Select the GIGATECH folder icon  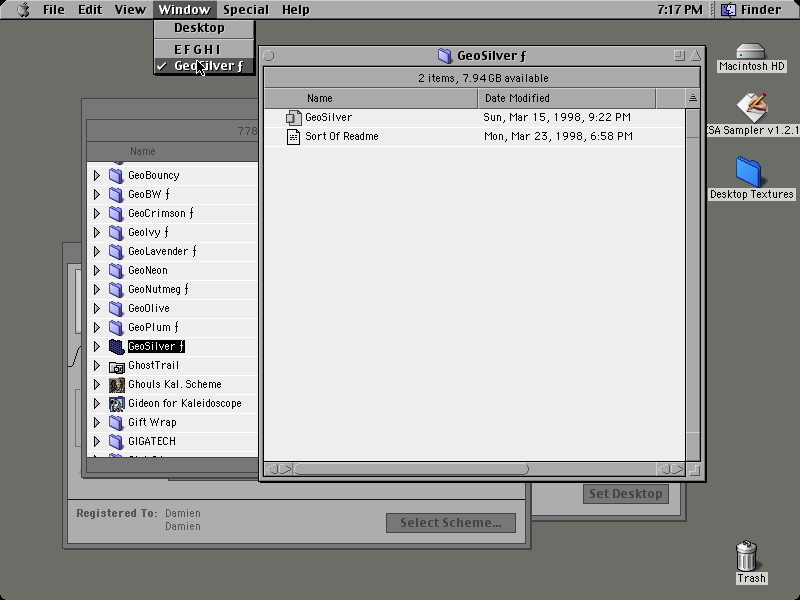coord(116,441)
